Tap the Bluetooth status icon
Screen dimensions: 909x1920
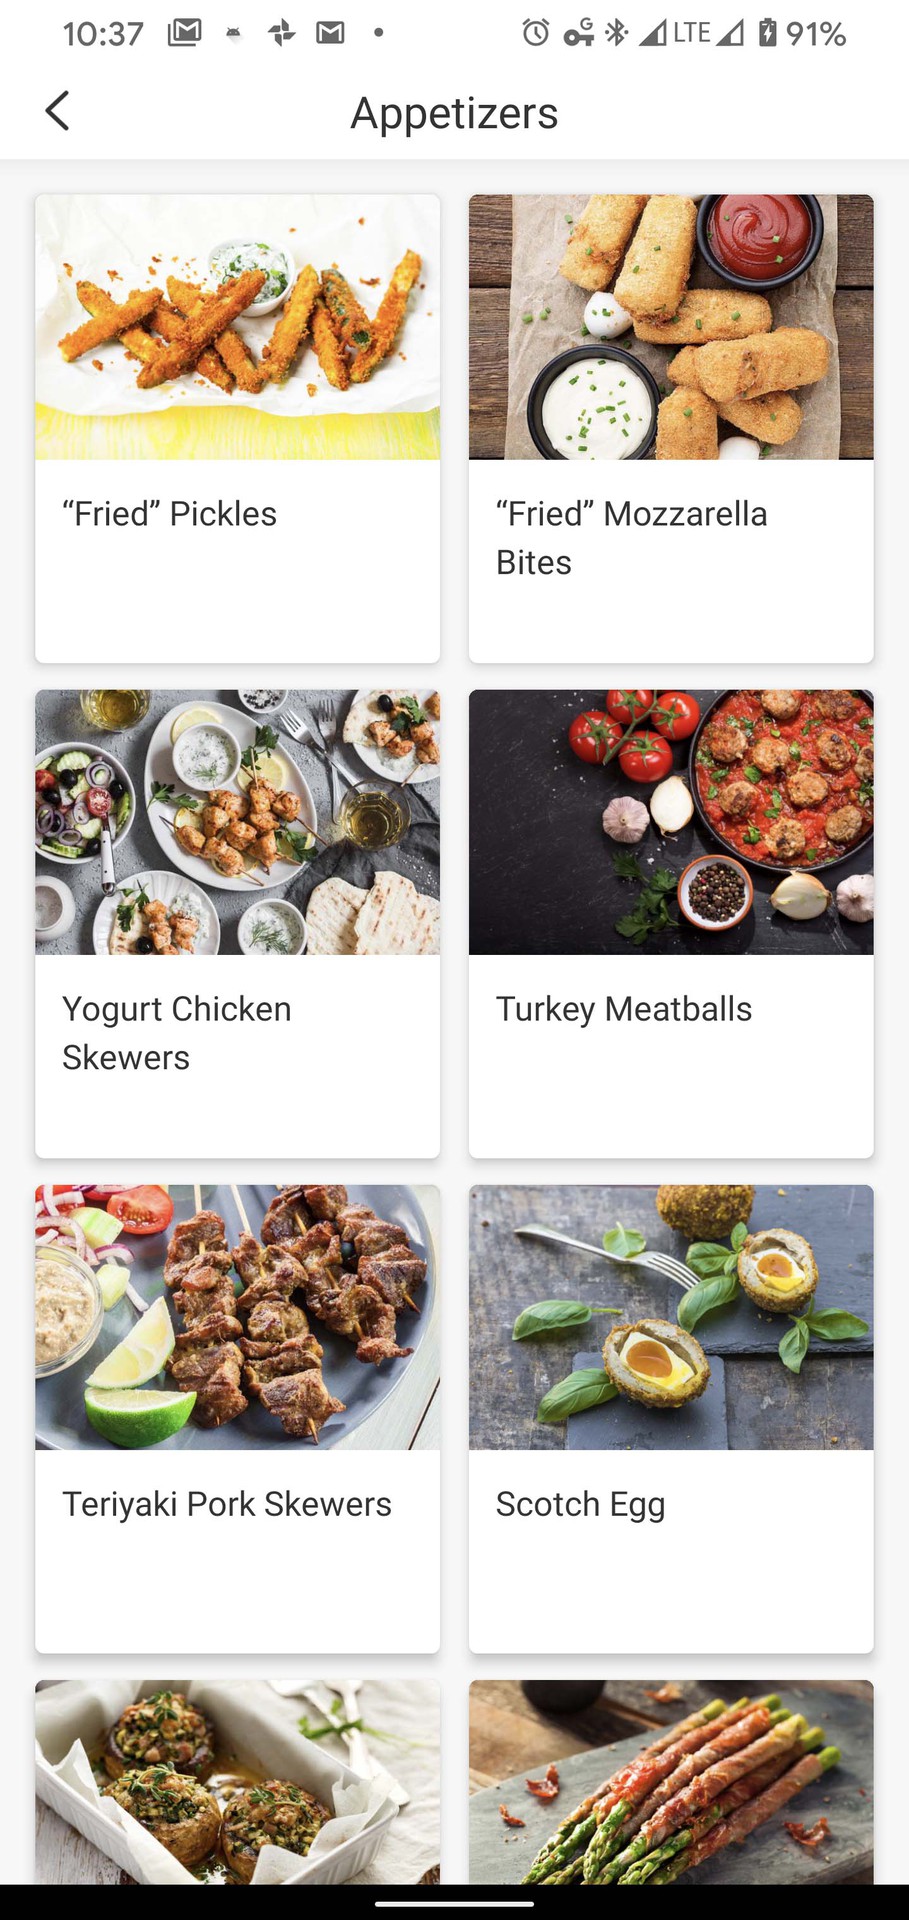616,33
